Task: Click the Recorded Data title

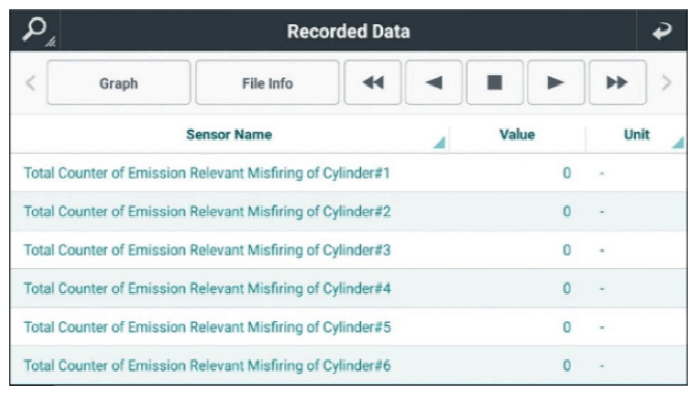Action: coord(348,32)
